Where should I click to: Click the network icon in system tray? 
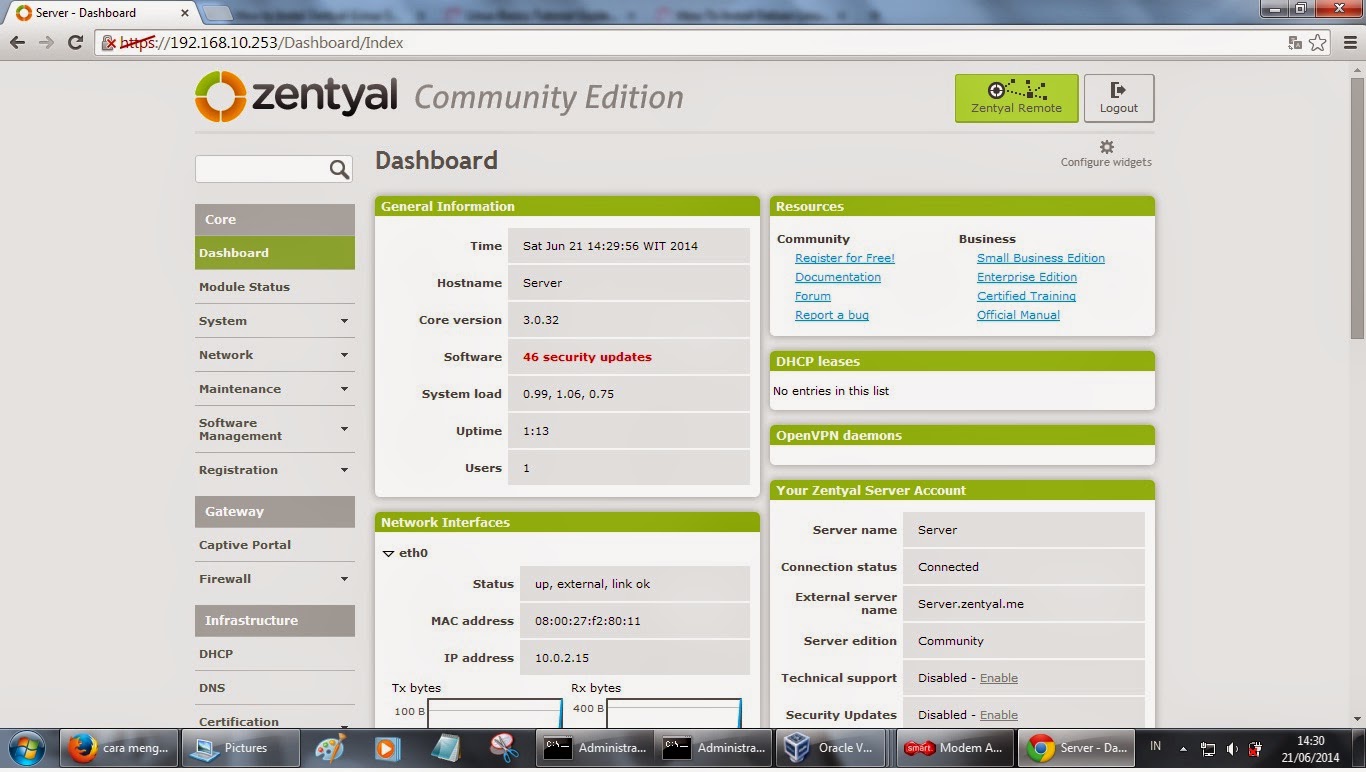1208,749
